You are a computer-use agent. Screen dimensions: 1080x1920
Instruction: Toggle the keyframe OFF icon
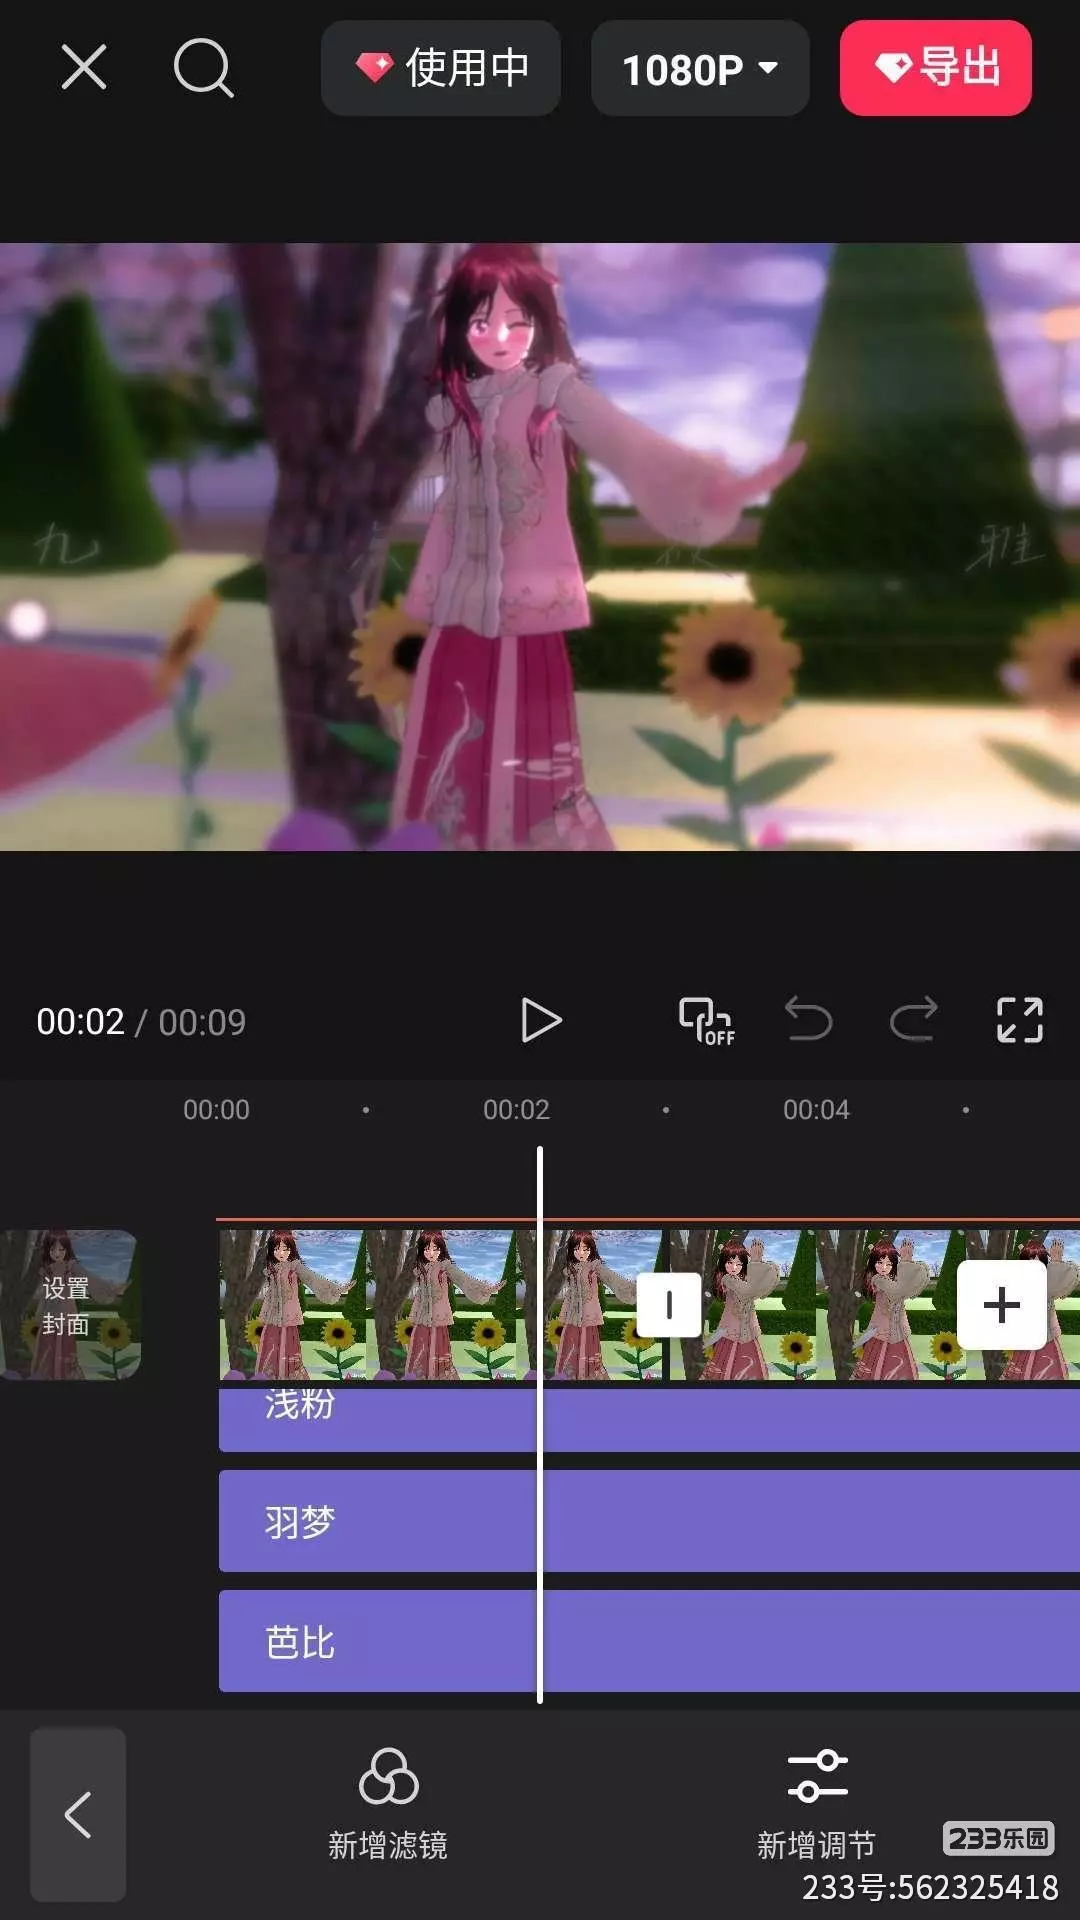706,1021
